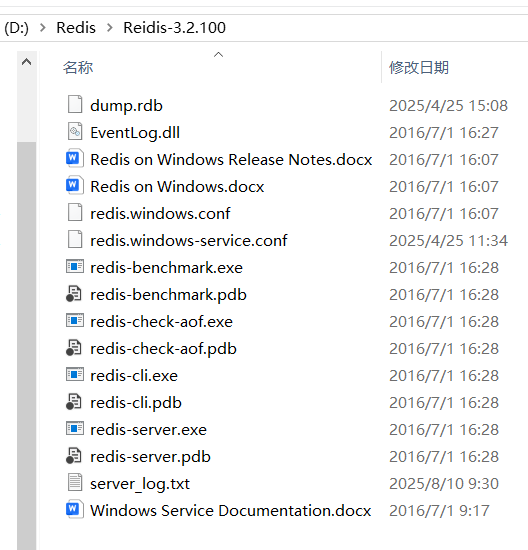Expand the chevron after (D:) in path
The width and height of the screenshot is (528, 550).
coord(43,28)
